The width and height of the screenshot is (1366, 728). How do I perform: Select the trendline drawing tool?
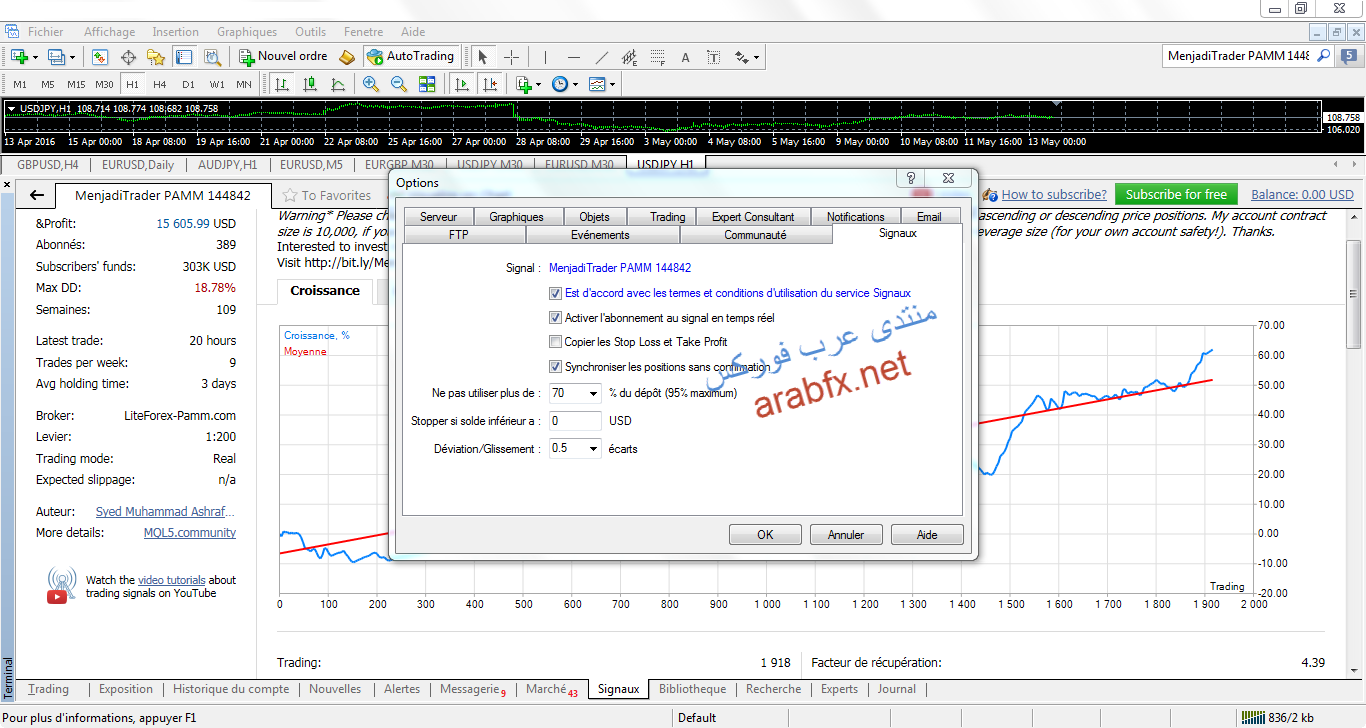(601, 57)
